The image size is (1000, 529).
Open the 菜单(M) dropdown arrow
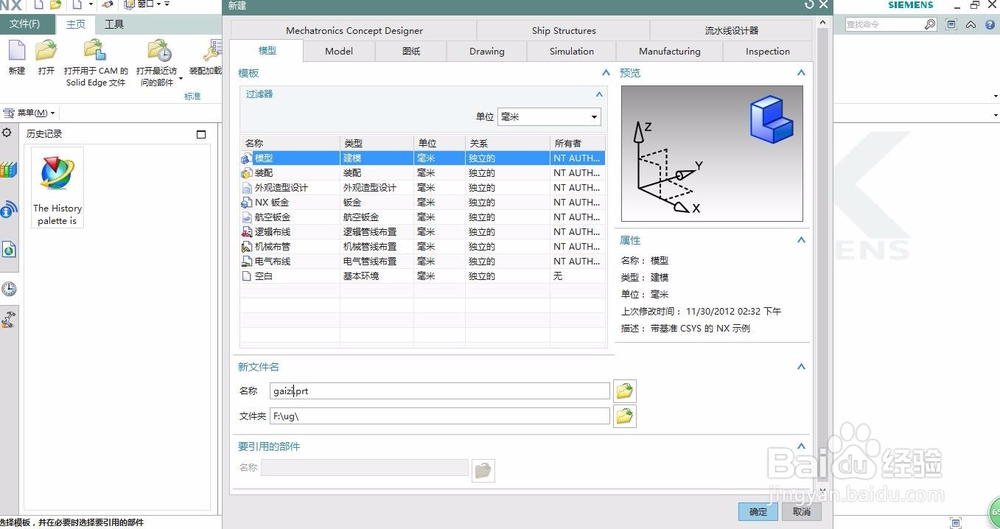pyautogui.click(x=52, y=114)
